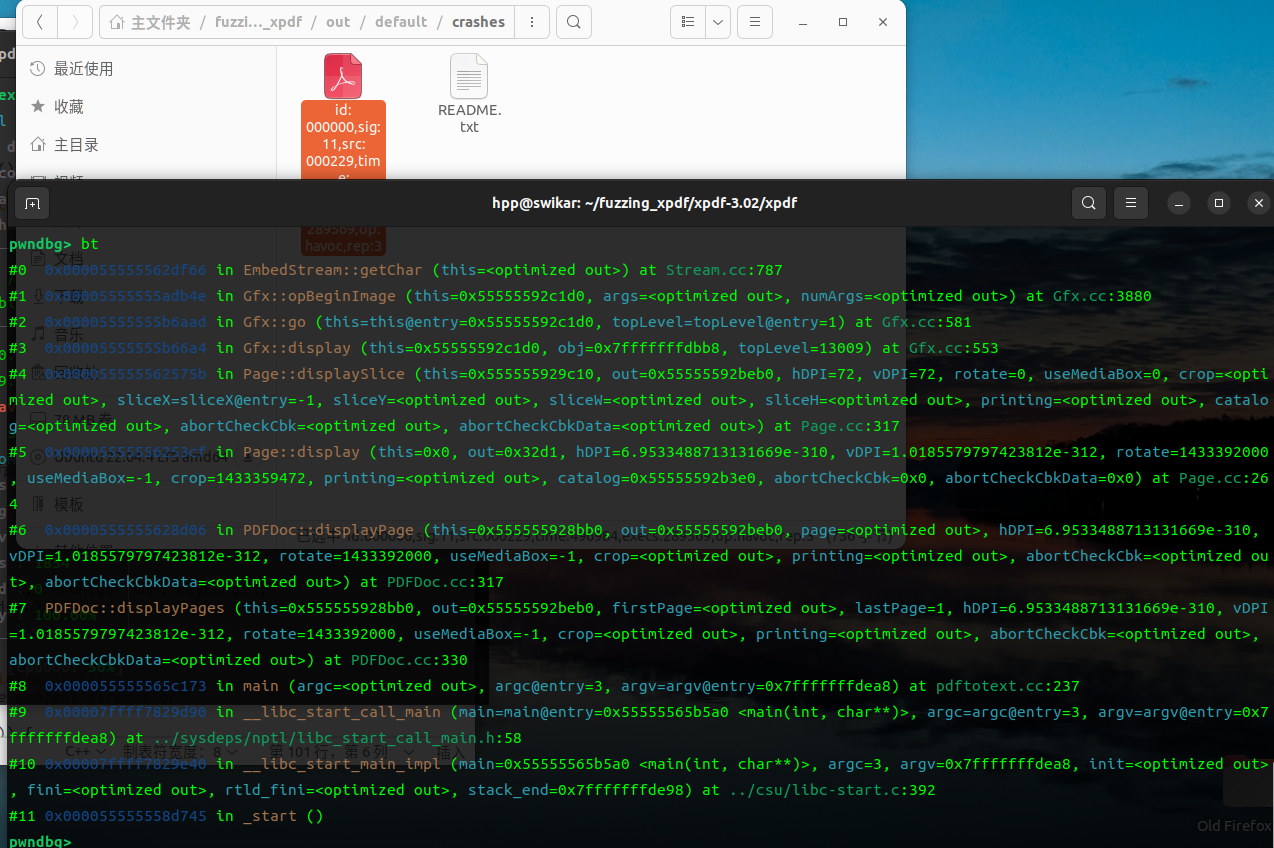The image size is (1274, 848).
Task: Click the forward navigation arrow
Action: pyautogui.click(x=75, y=22)
